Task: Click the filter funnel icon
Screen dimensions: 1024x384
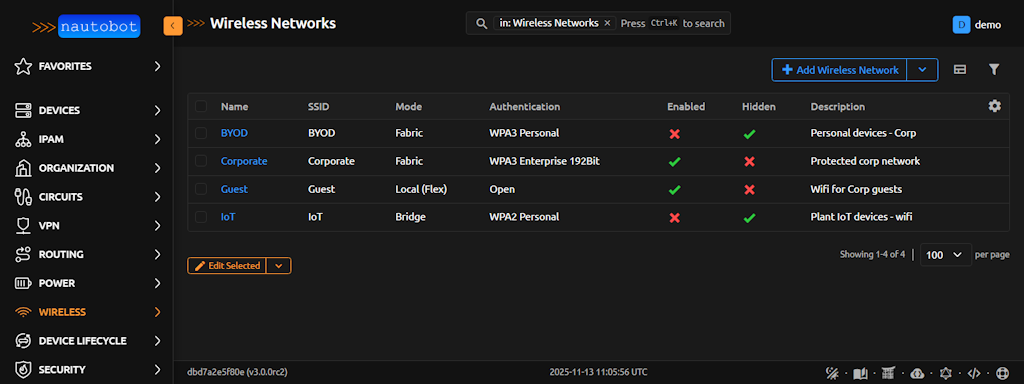Action: point(994,69)
